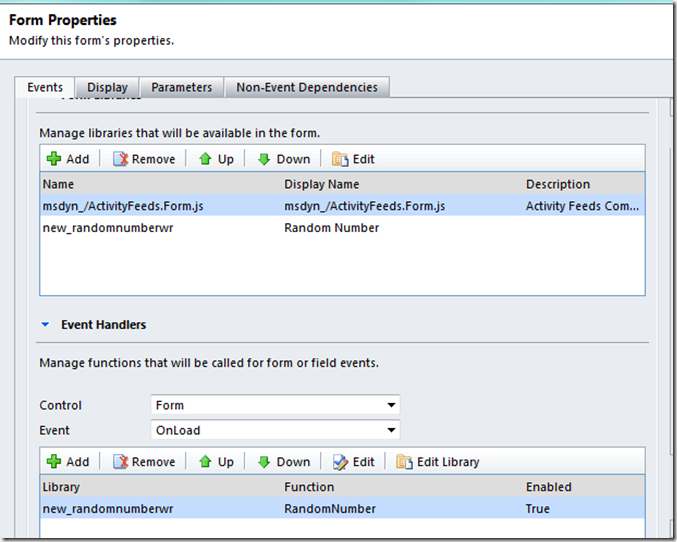Image resolution: width=677 pixels, height=542 pixels.
Task: Move event handler Down in list
Action: tap(284, 462)
